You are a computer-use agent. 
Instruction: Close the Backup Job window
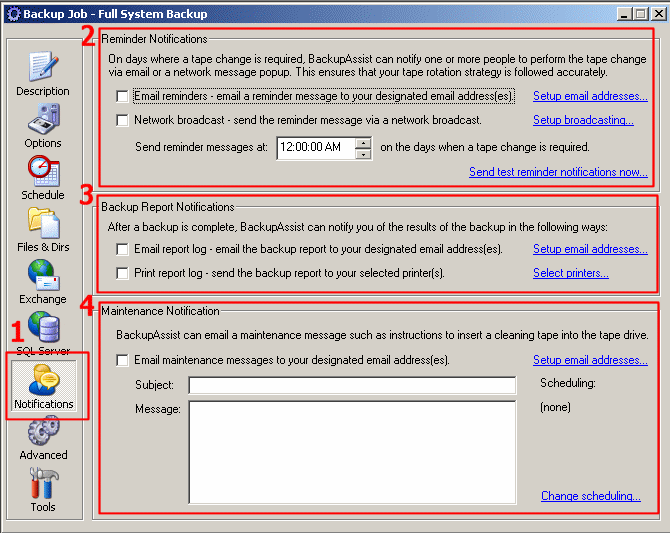(x=658, y=14)
